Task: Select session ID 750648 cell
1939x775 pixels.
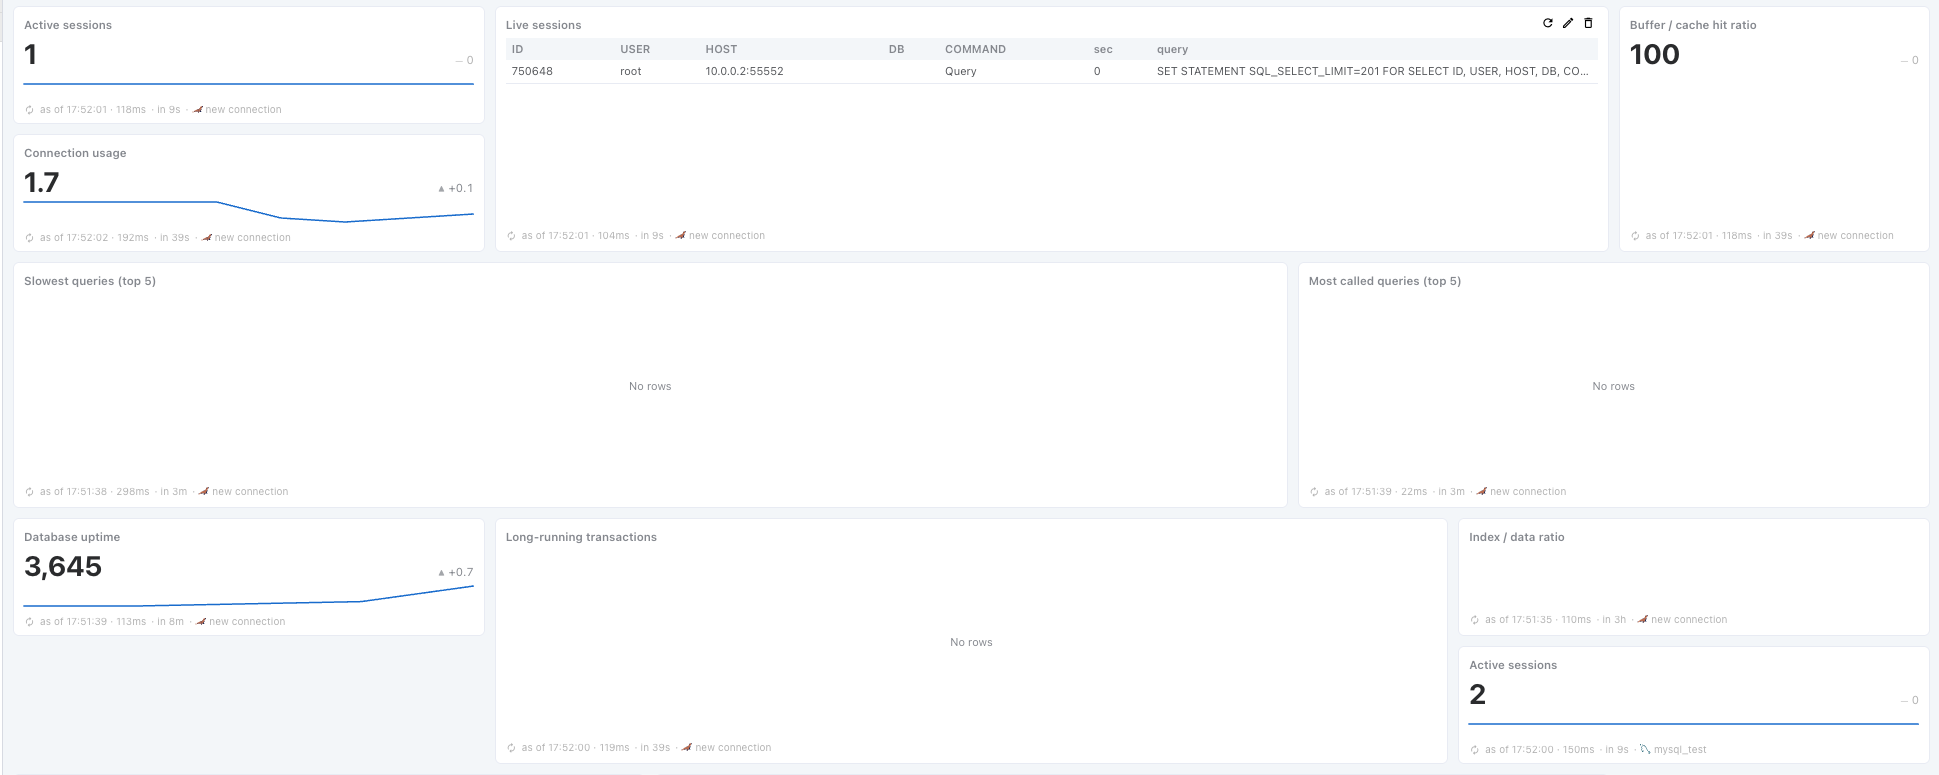Action: coord(532,71)
